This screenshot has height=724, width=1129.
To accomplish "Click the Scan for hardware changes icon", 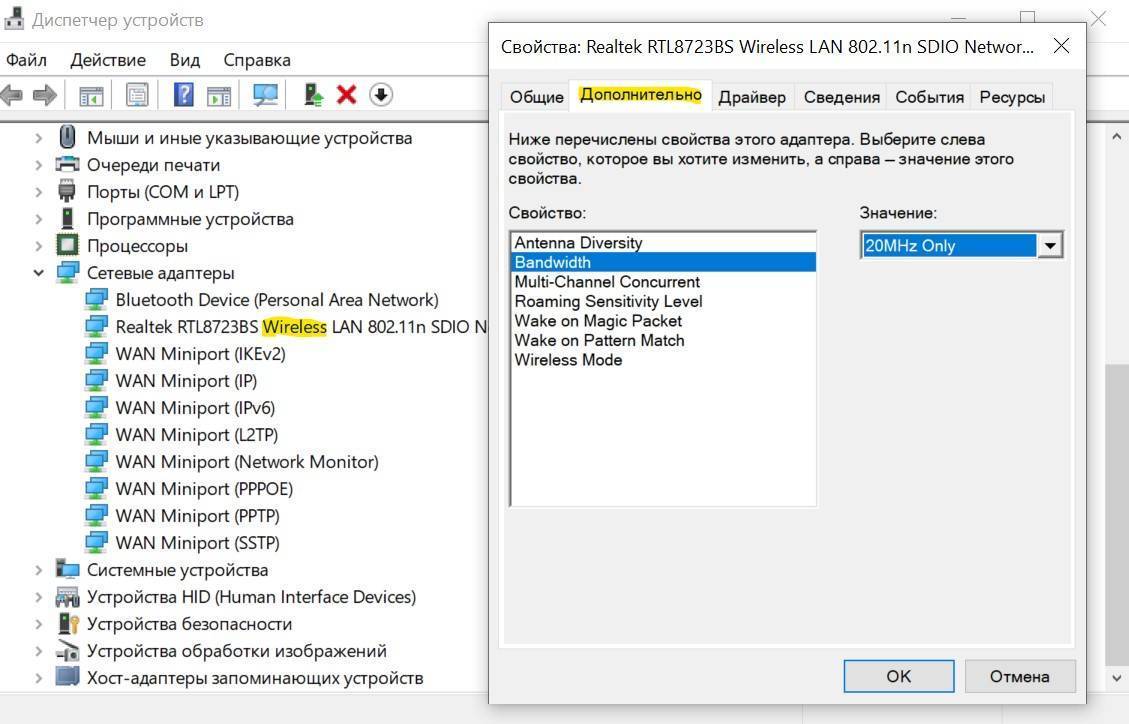I will 265,95.
